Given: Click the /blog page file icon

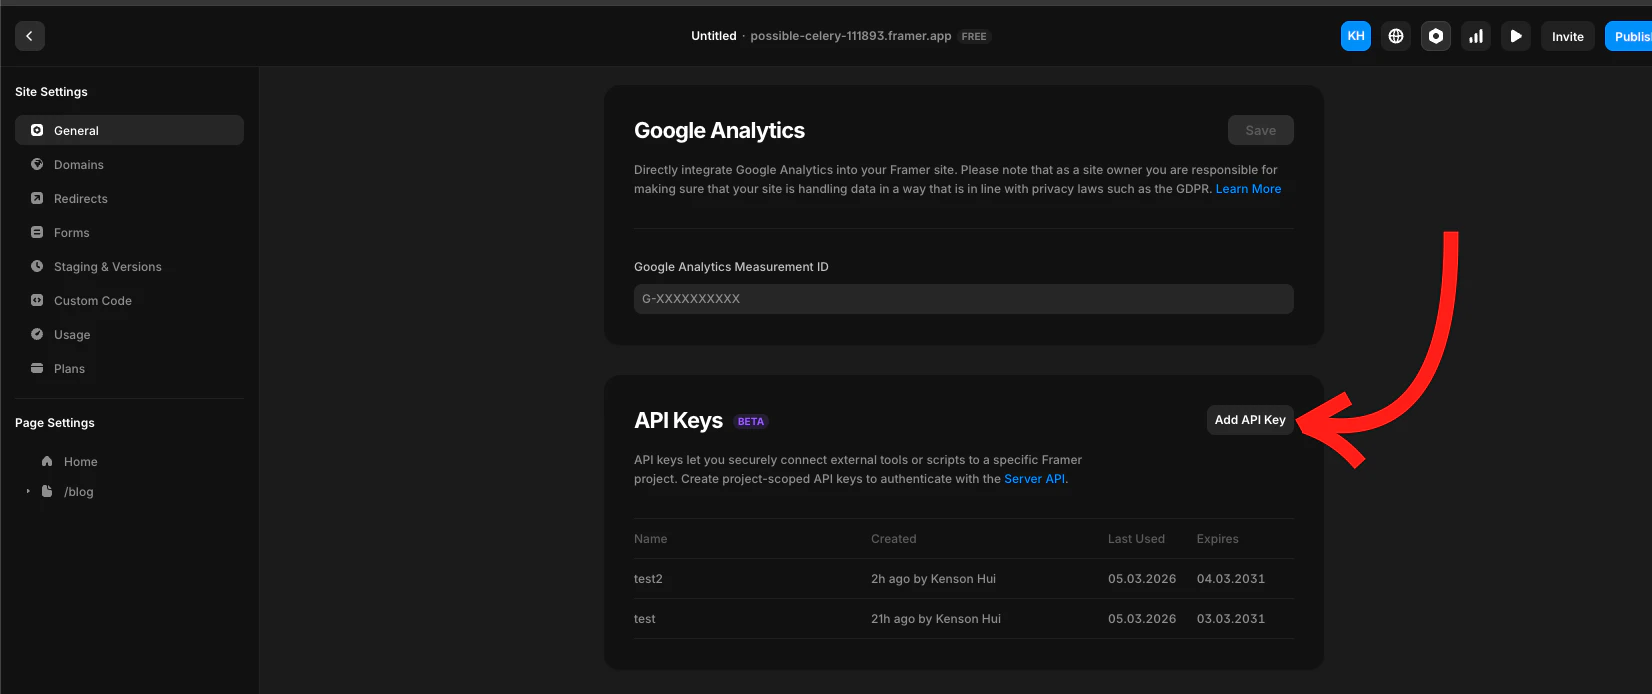Looking at the screenshot, I should coord(47,491).
